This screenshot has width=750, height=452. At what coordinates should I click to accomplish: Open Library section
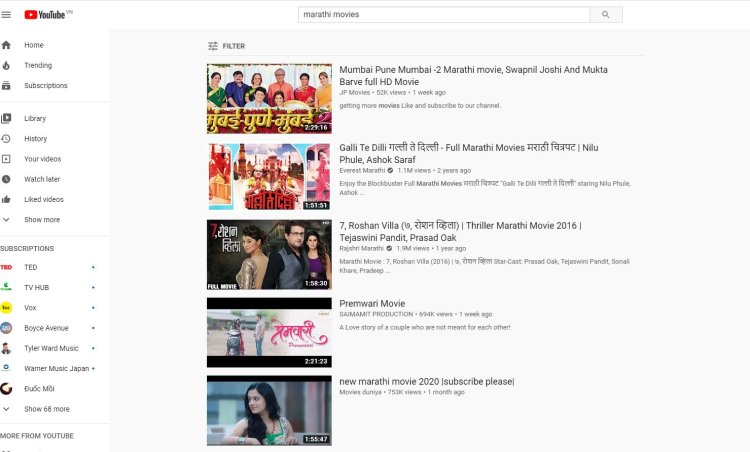pyautogui.click(x=35, y=119)
